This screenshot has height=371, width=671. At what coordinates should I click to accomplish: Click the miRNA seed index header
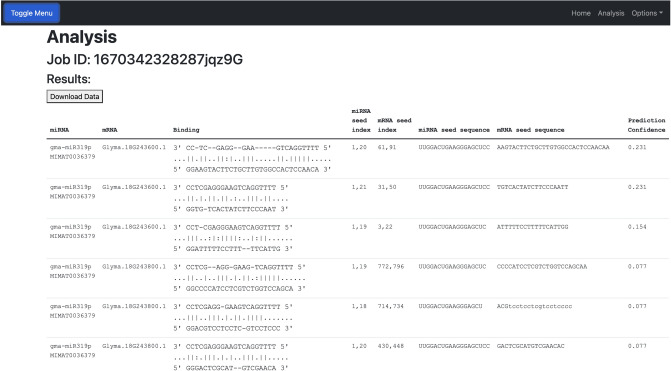click(361, 120)
